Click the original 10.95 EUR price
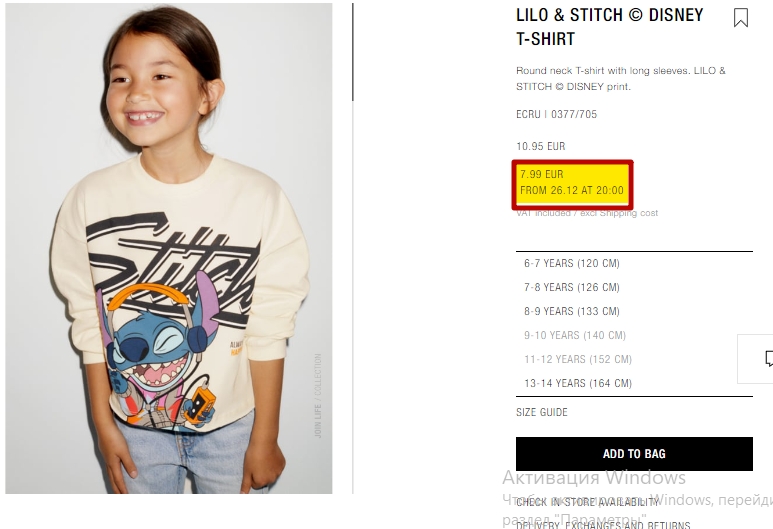Viewport: 773px width, 529px height. pyautogui.click(x=541, y=146)
